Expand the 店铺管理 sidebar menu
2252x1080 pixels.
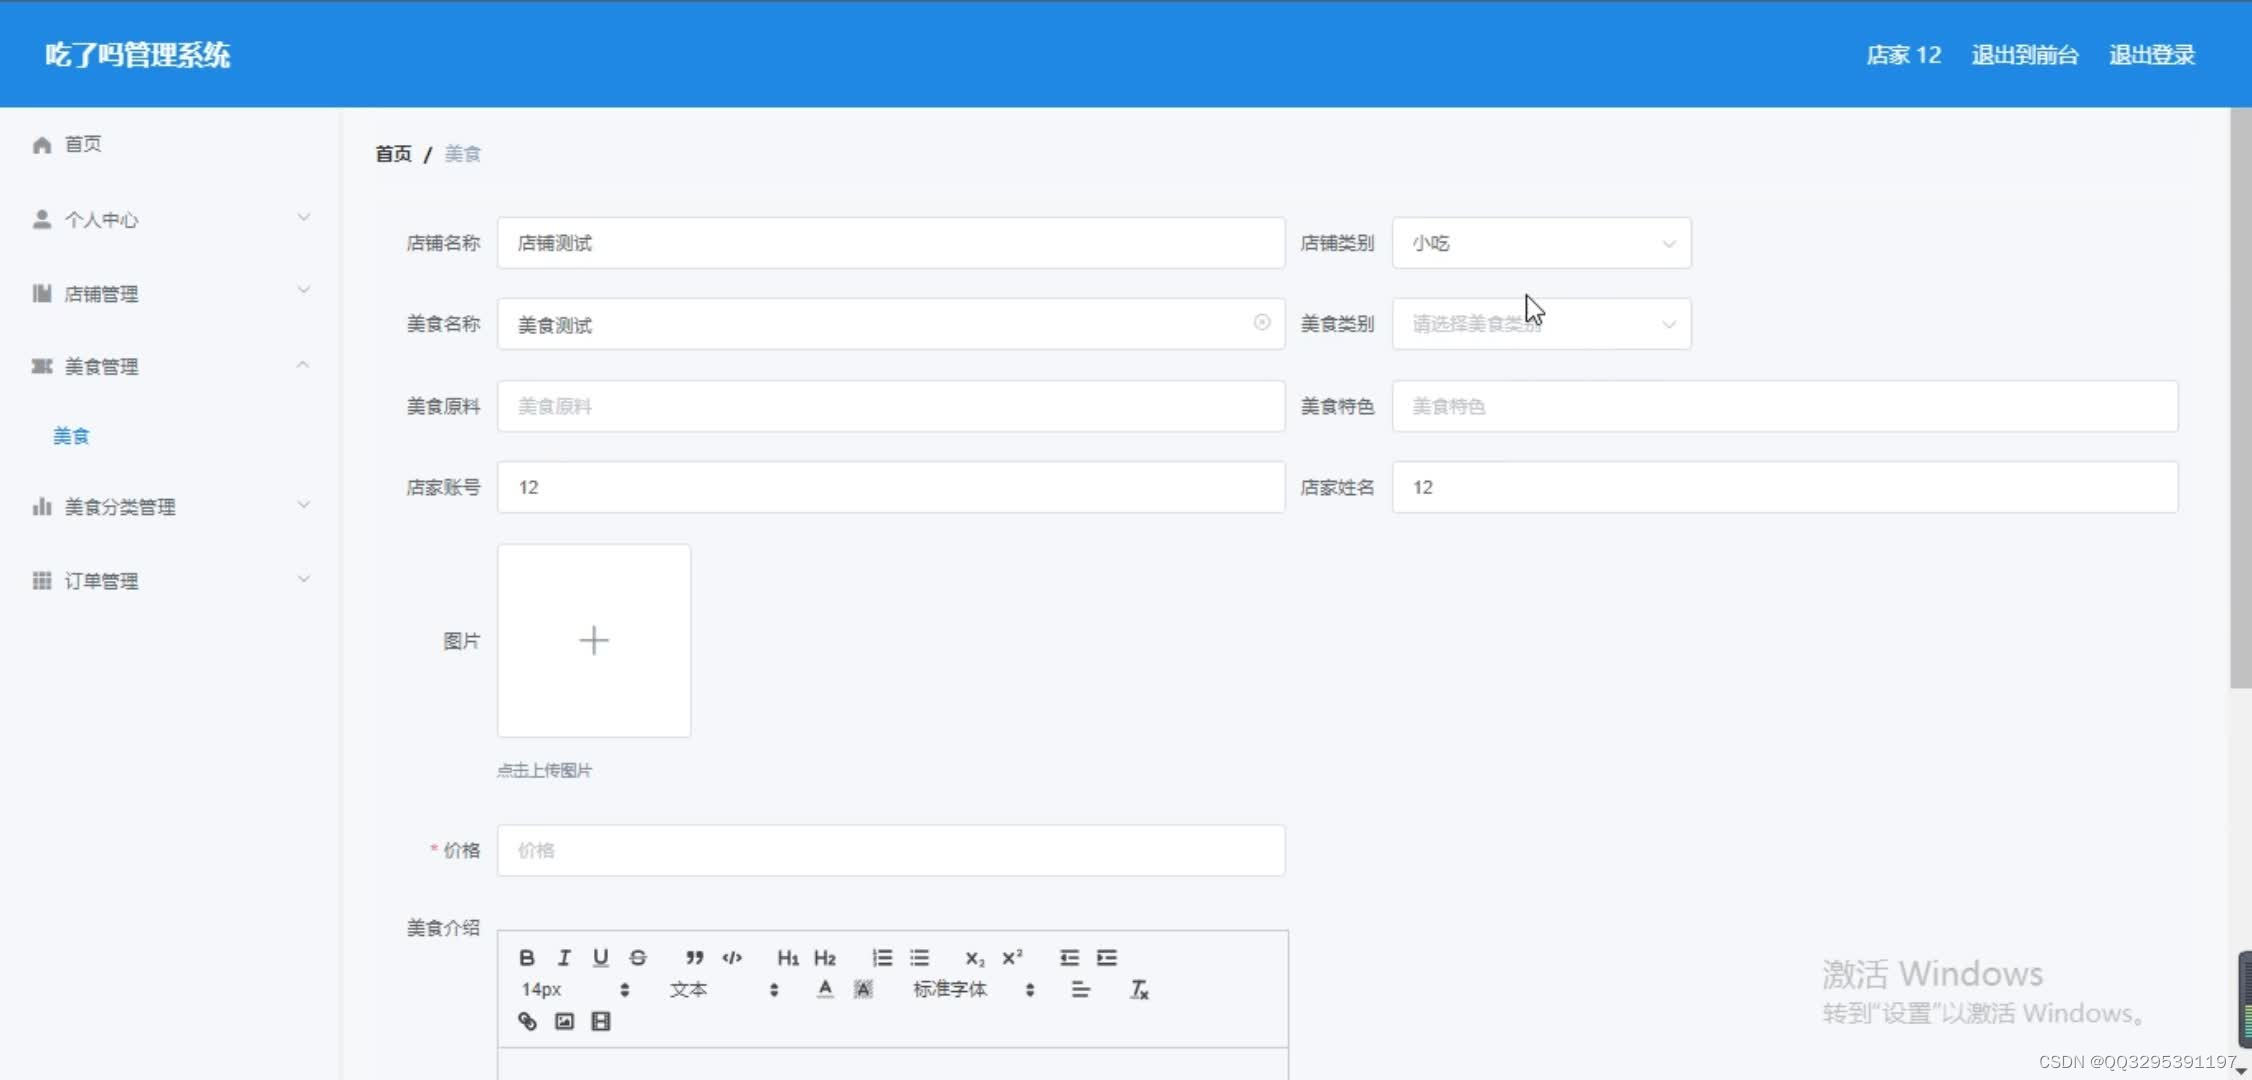(170, 293)
